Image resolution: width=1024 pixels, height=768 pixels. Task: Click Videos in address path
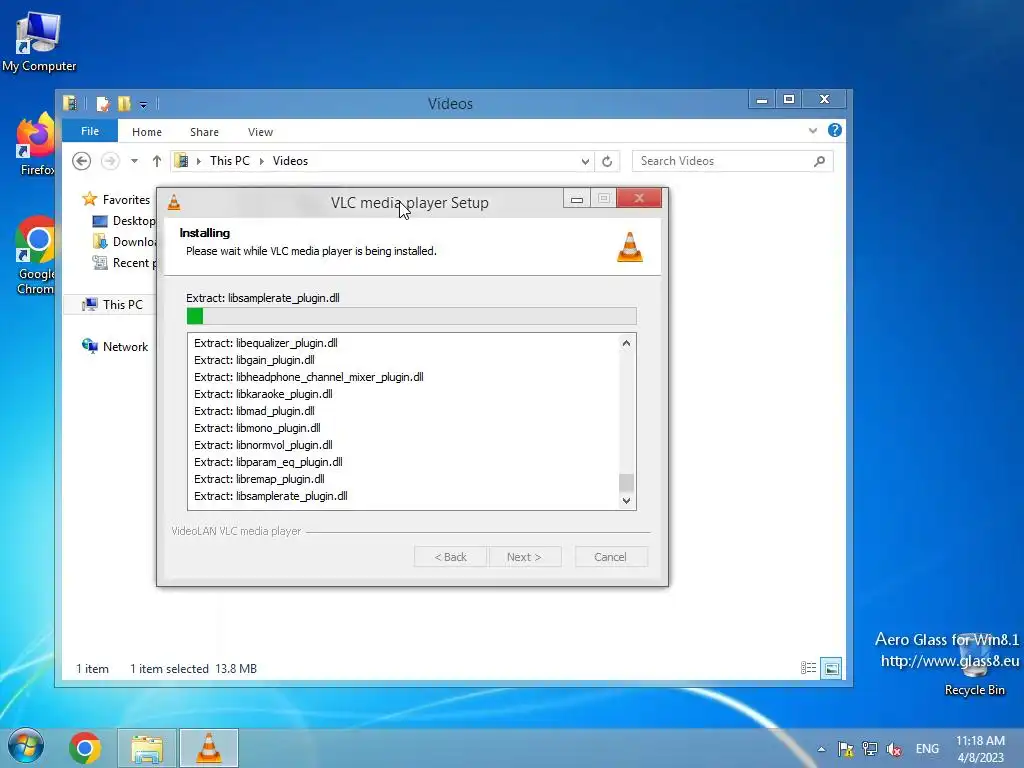pos(290,161)
